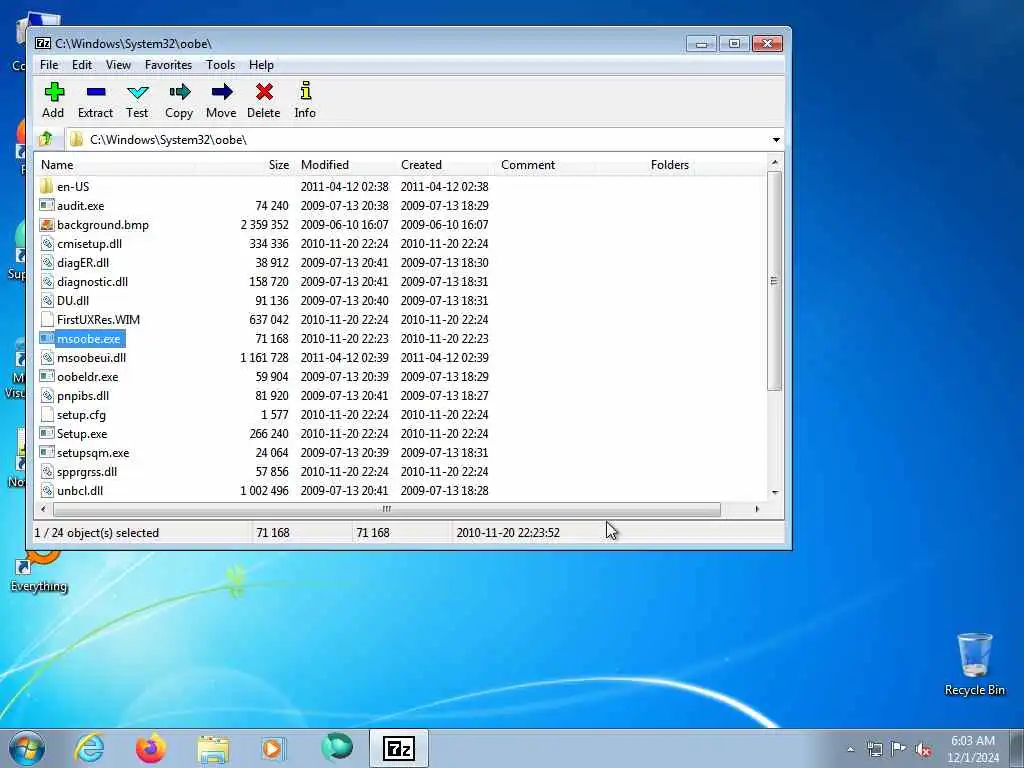Screen dimensions: 1024x768
Task: Open Windows Media Player in taskbar
Action: point(273,748)
